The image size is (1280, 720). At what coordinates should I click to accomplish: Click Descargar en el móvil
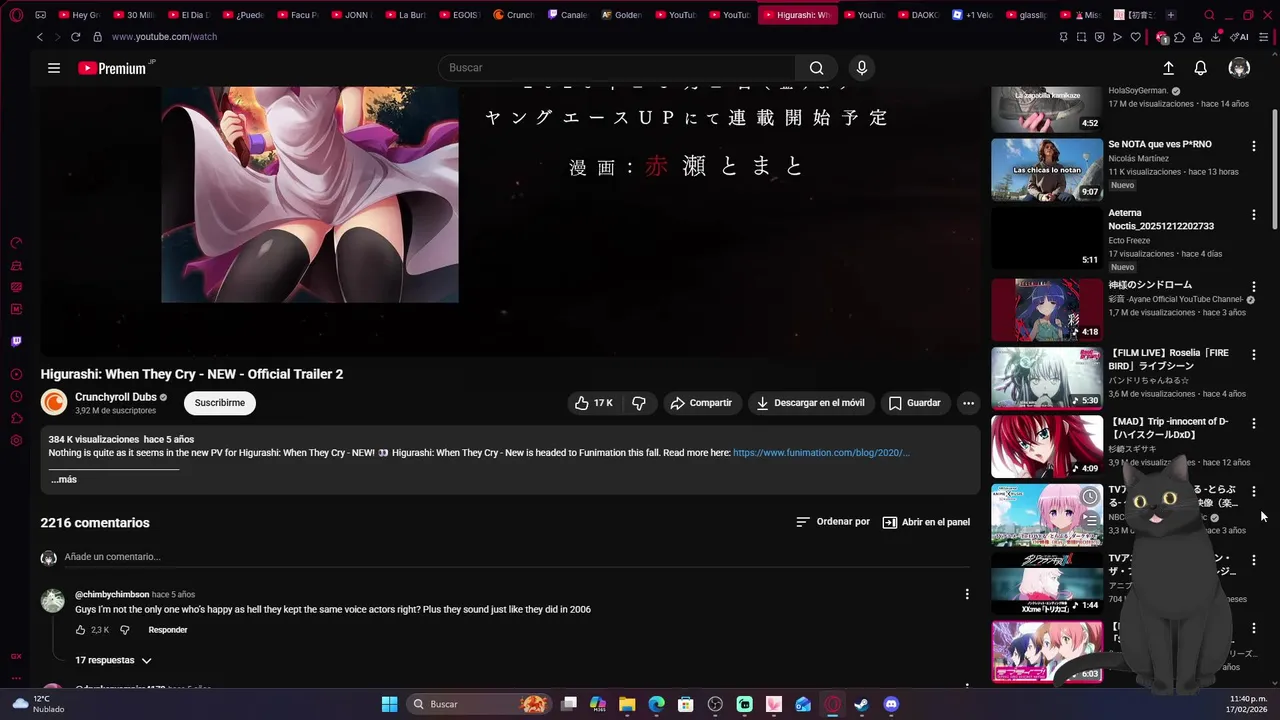pos(810,403)
